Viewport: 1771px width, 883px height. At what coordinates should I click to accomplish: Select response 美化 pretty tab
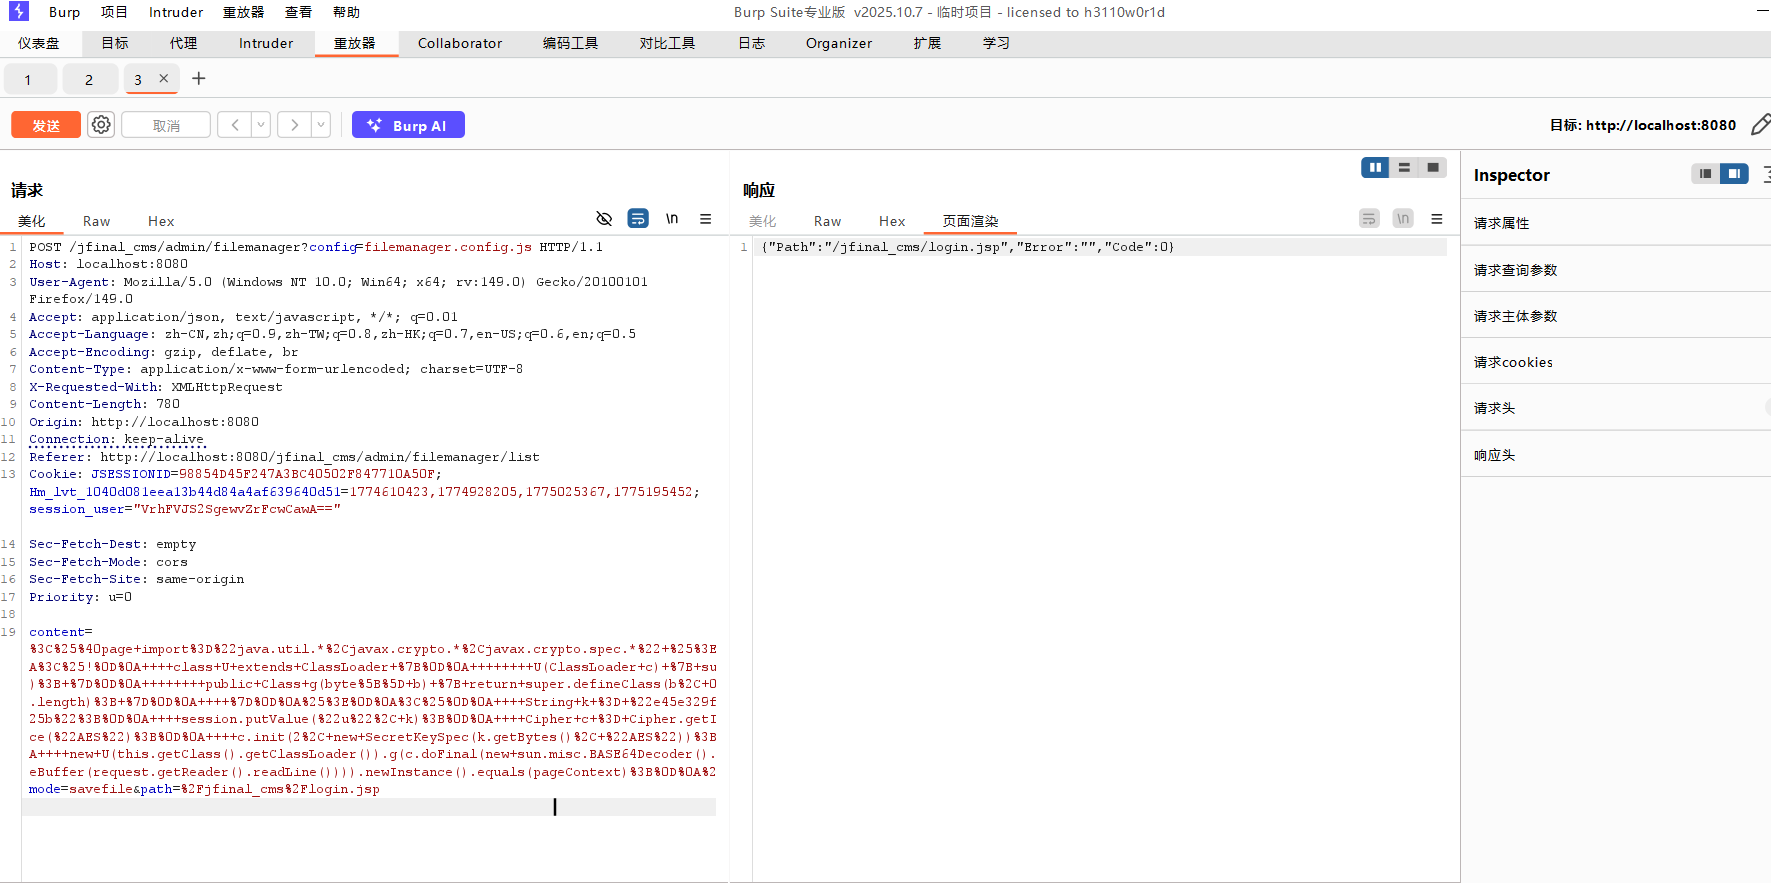[x=762, y=222]
